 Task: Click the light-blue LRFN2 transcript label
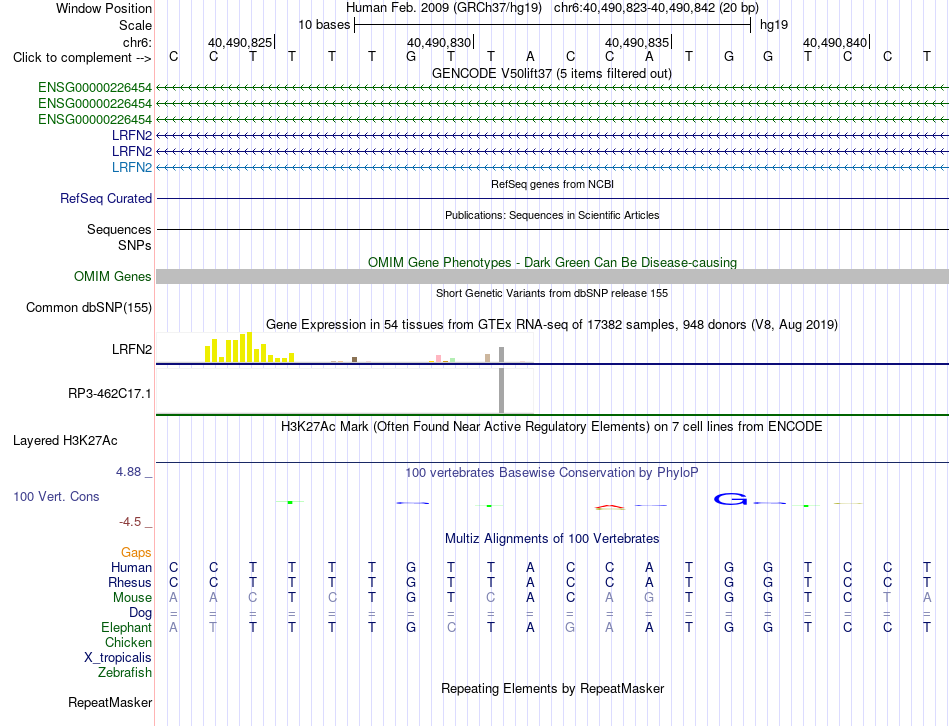132,167
